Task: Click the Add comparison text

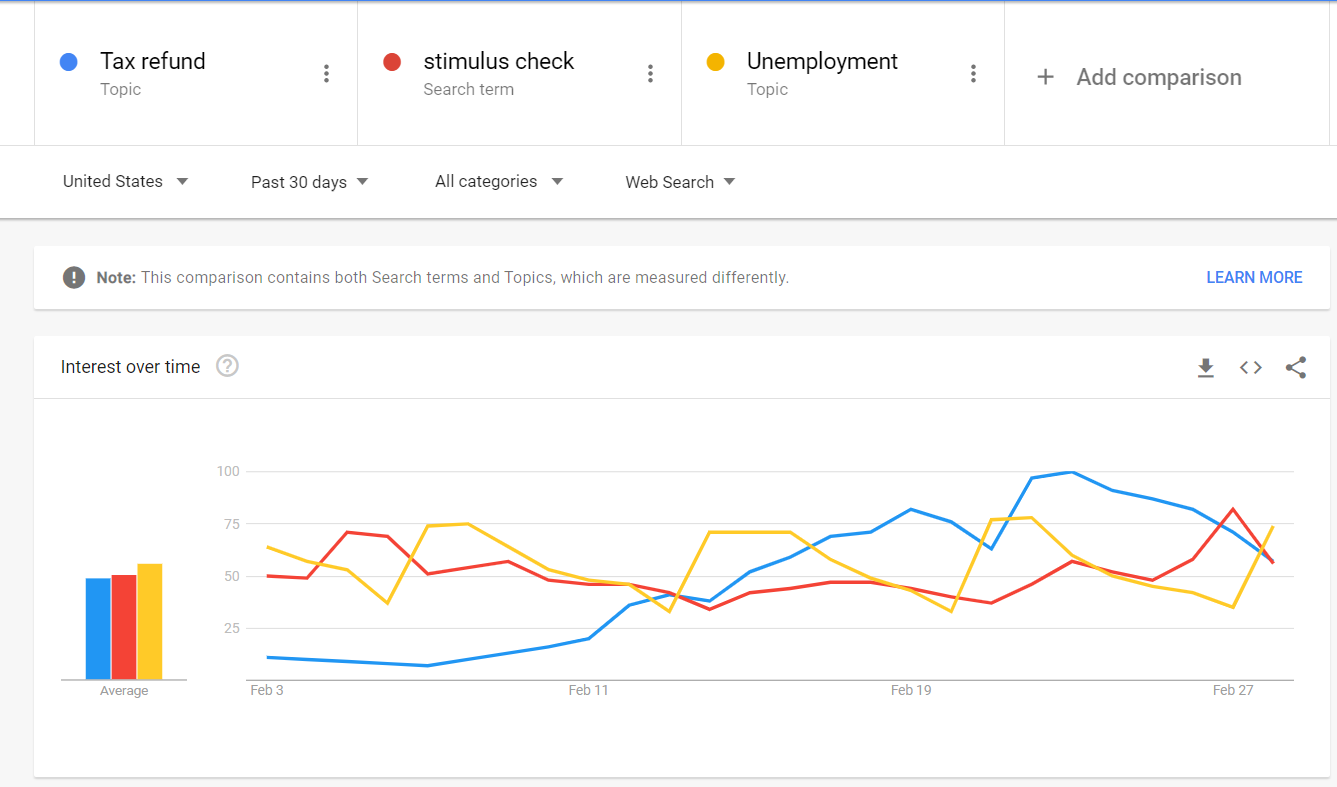Action: click(x=1158, y=77)
